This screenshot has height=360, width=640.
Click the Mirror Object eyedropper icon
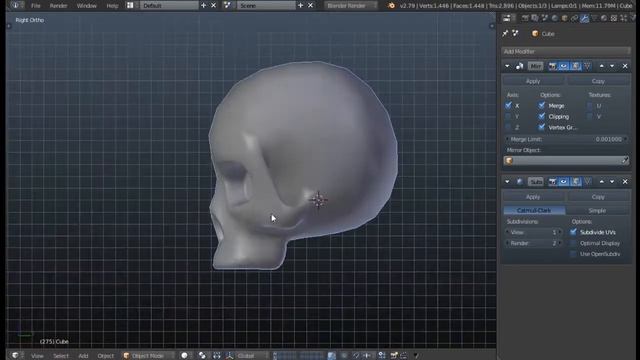(x=625, y=161)
